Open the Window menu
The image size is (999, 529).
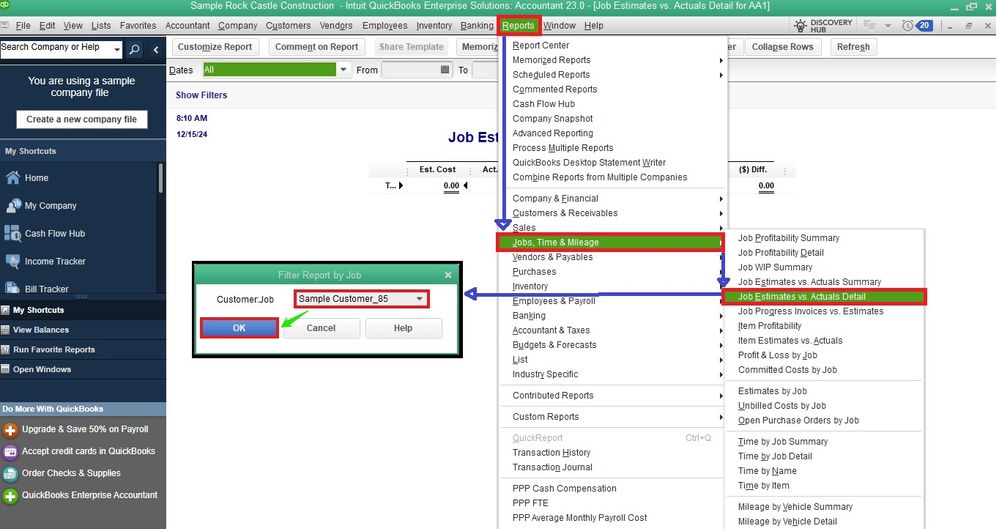pyautogui.click(x=559, y=25)
